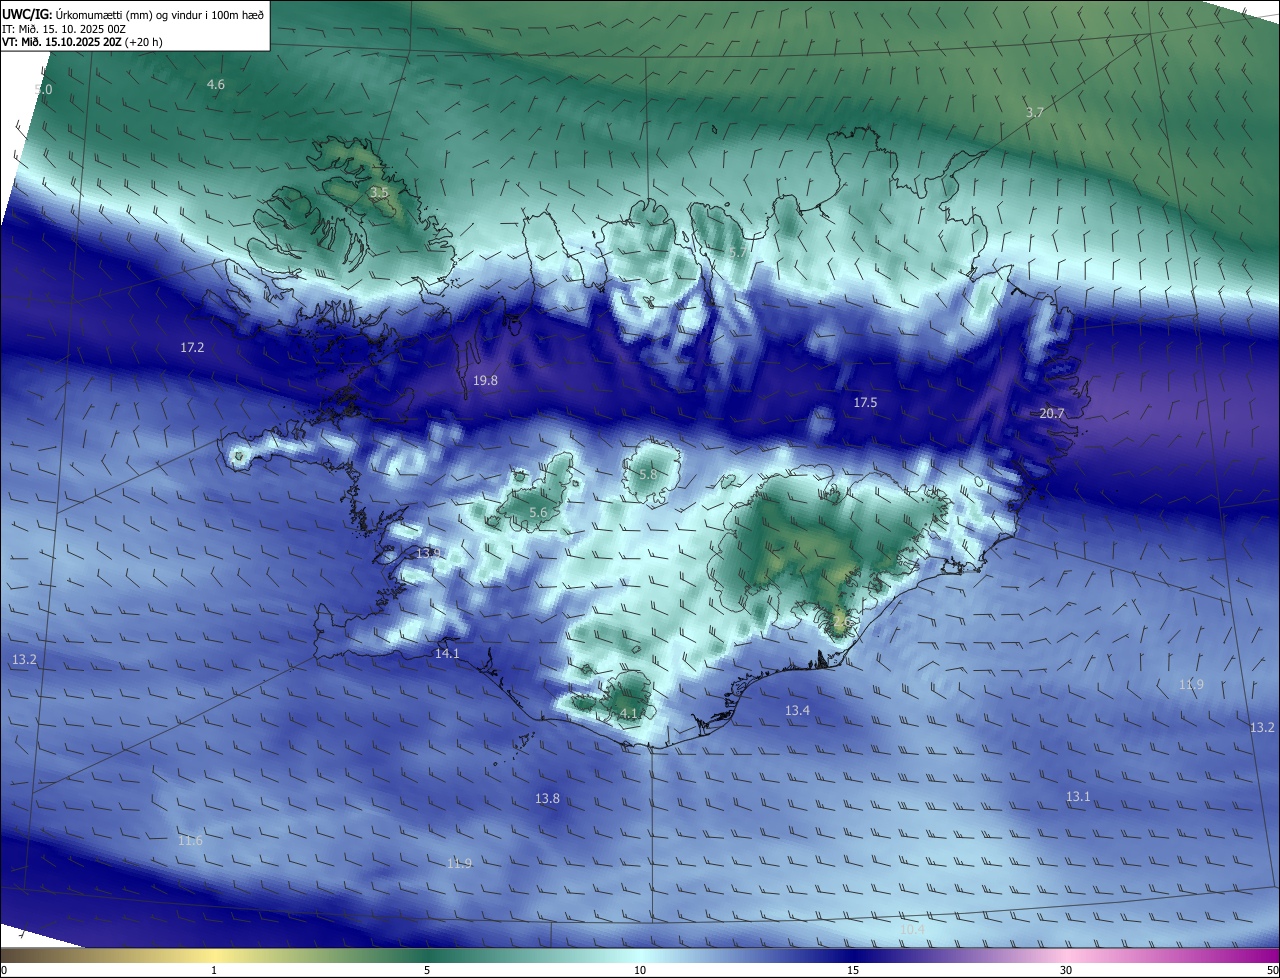The width and height of the screenshot is (1280, 978).
Task: Click the 17.2 value label
Action: (192, 347)
